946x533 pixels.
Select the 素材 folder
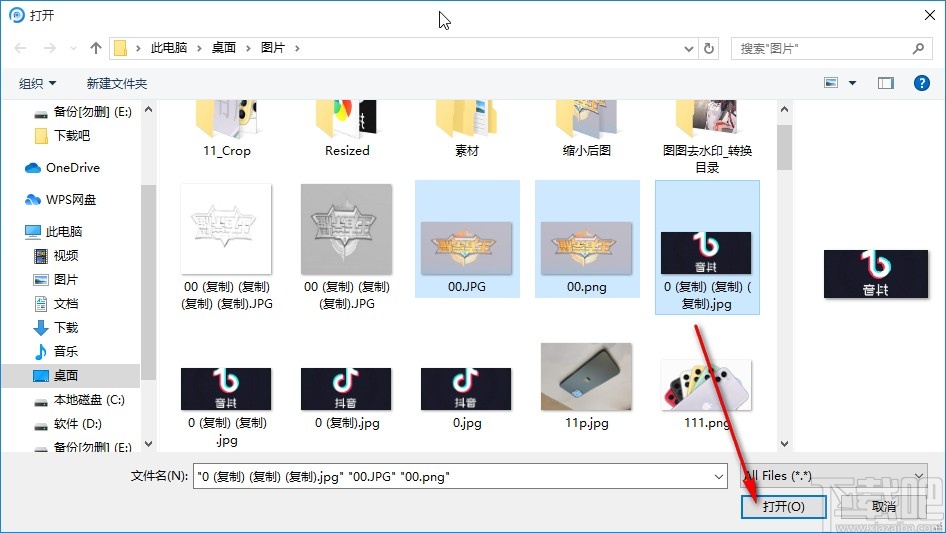pyautogui.click(x=466, y=130)
